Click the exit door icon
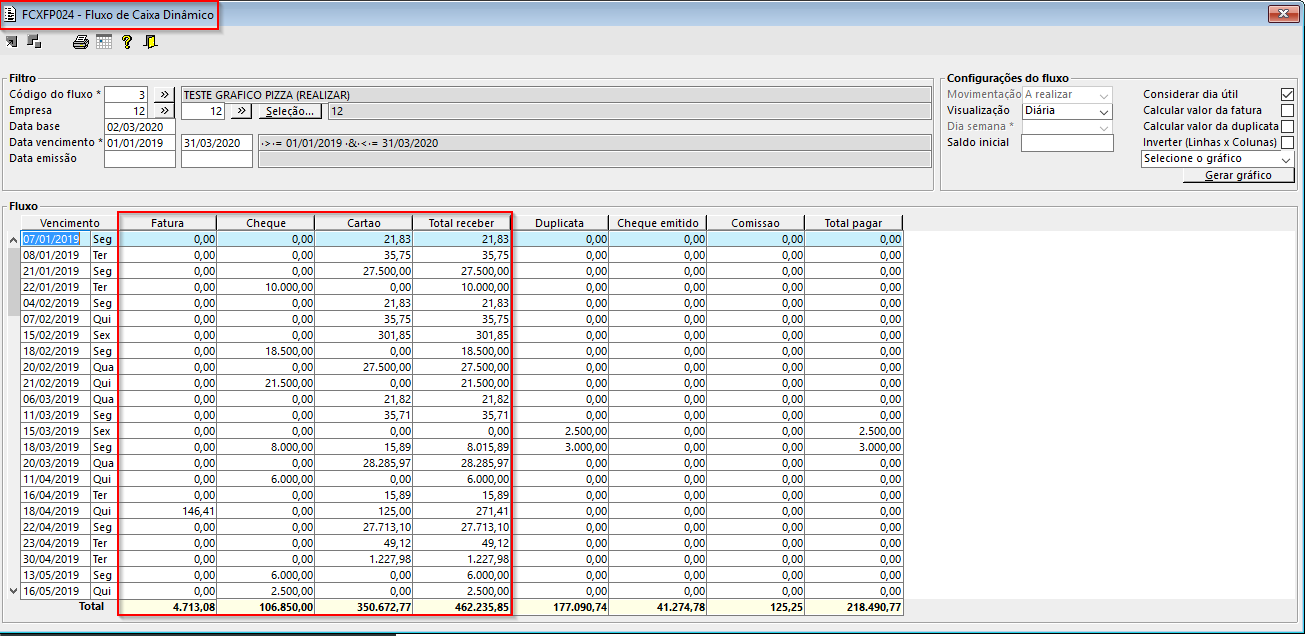1305x636 pixels. click(x=151, y=42)
